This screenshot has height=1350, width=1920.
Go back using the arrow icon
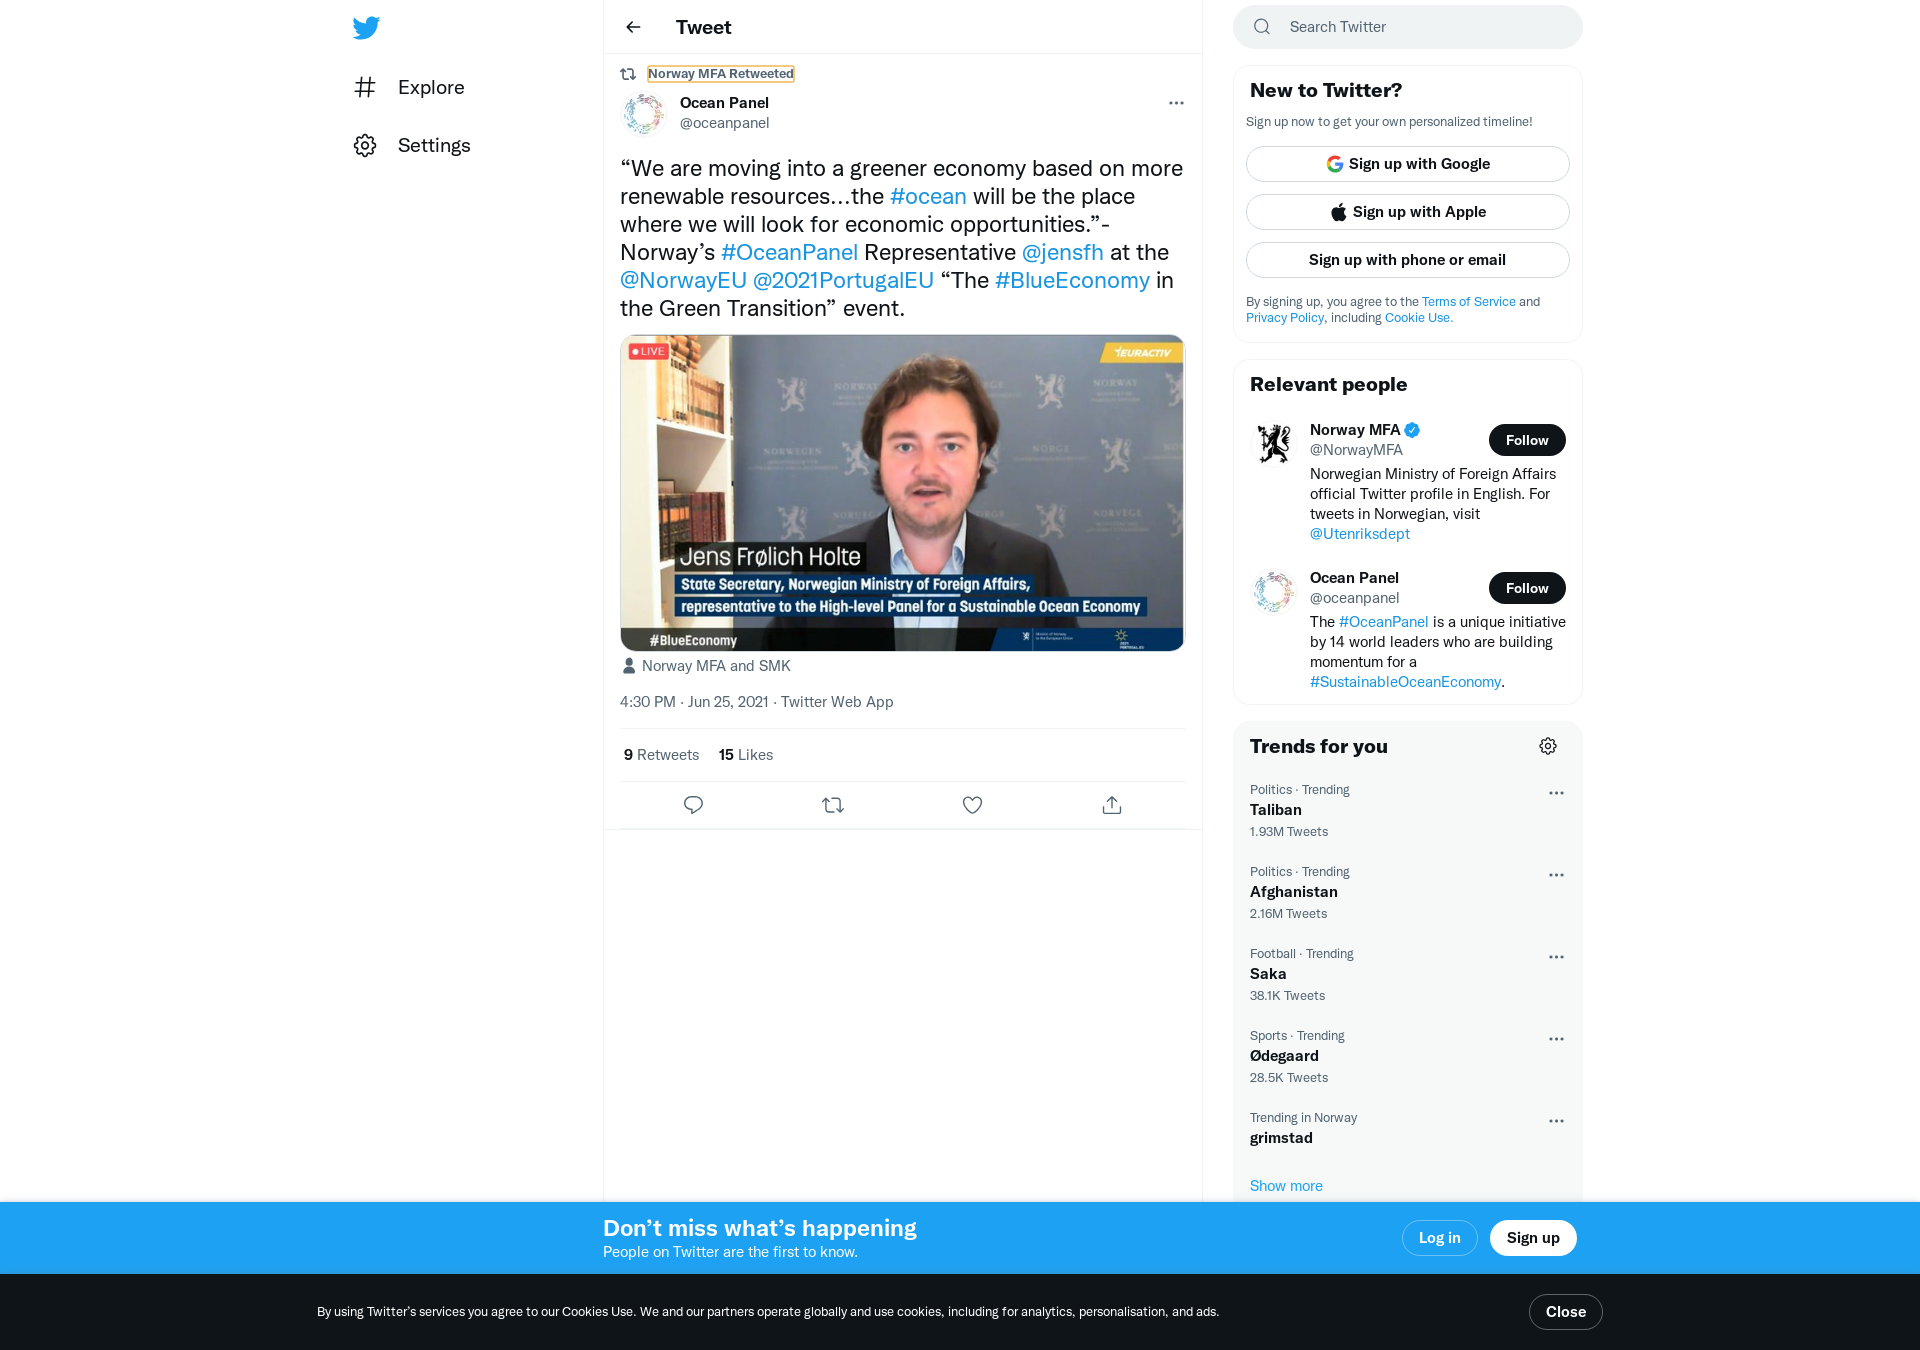[633, 27]
